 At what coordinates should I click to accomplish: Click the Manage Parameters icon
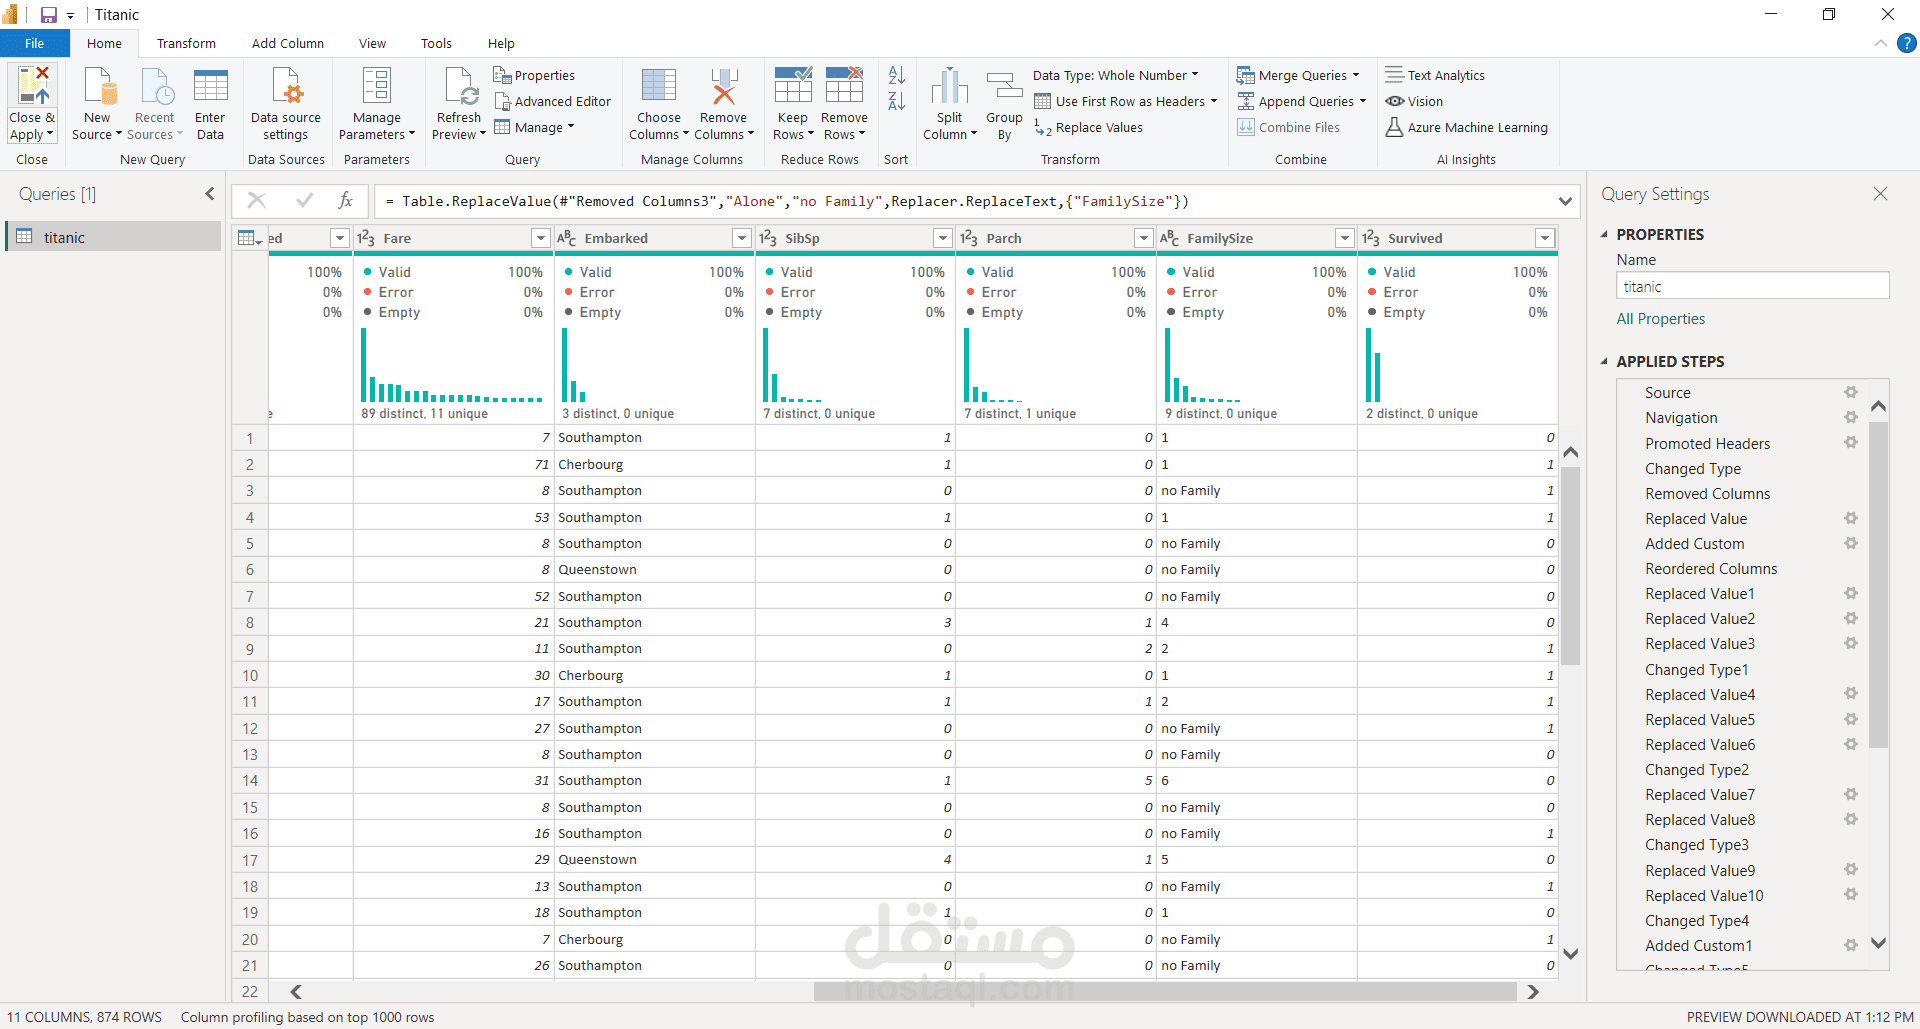377,86
